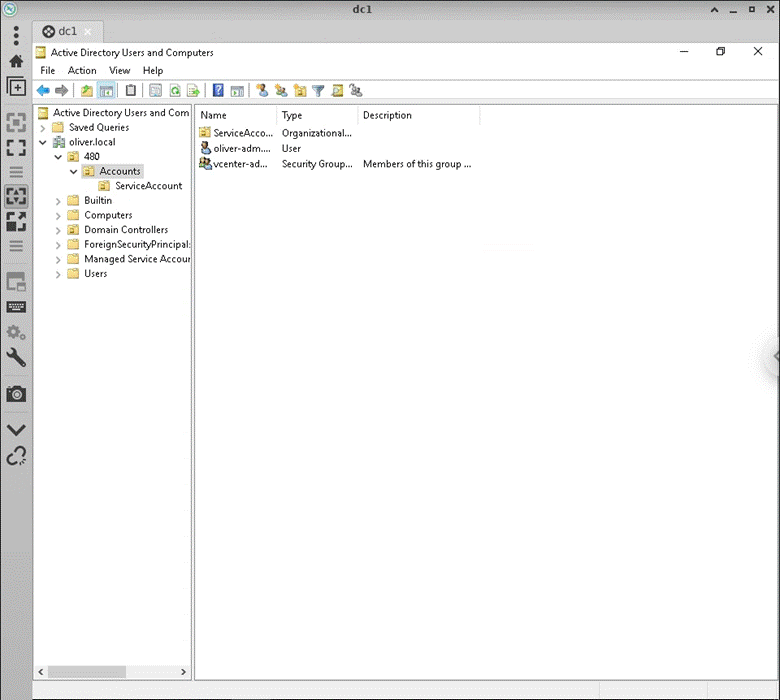Take a screenshot with the camera icon

click(x=16, y=394)
